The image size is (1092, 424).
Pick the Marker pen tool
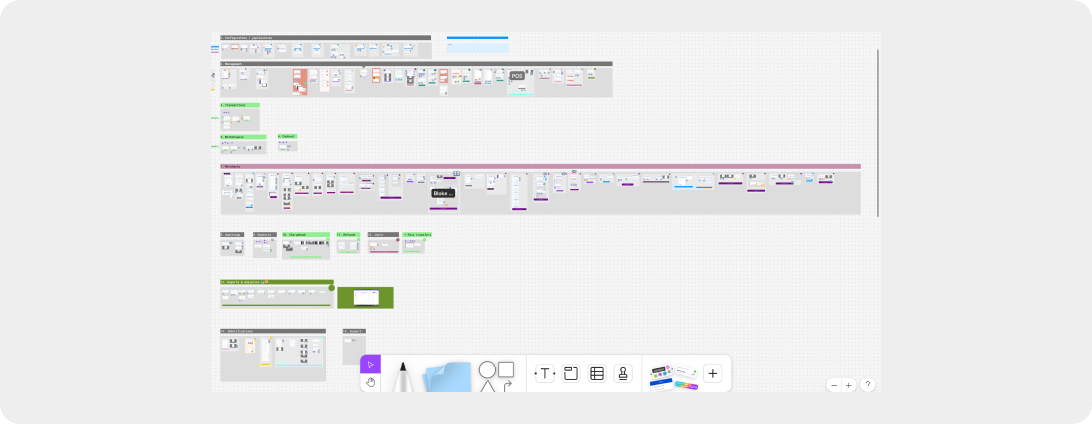(403, 377)
